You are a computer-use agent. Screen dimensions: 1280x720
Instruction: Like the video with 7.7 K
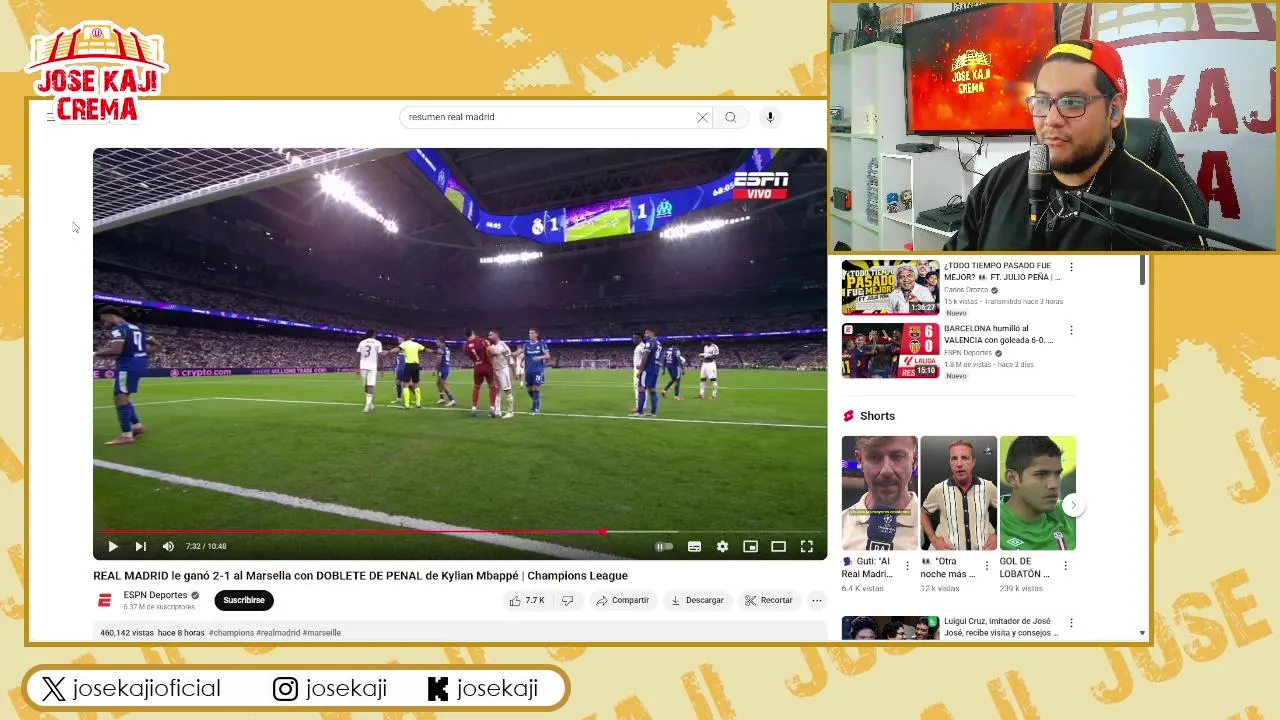527,600
